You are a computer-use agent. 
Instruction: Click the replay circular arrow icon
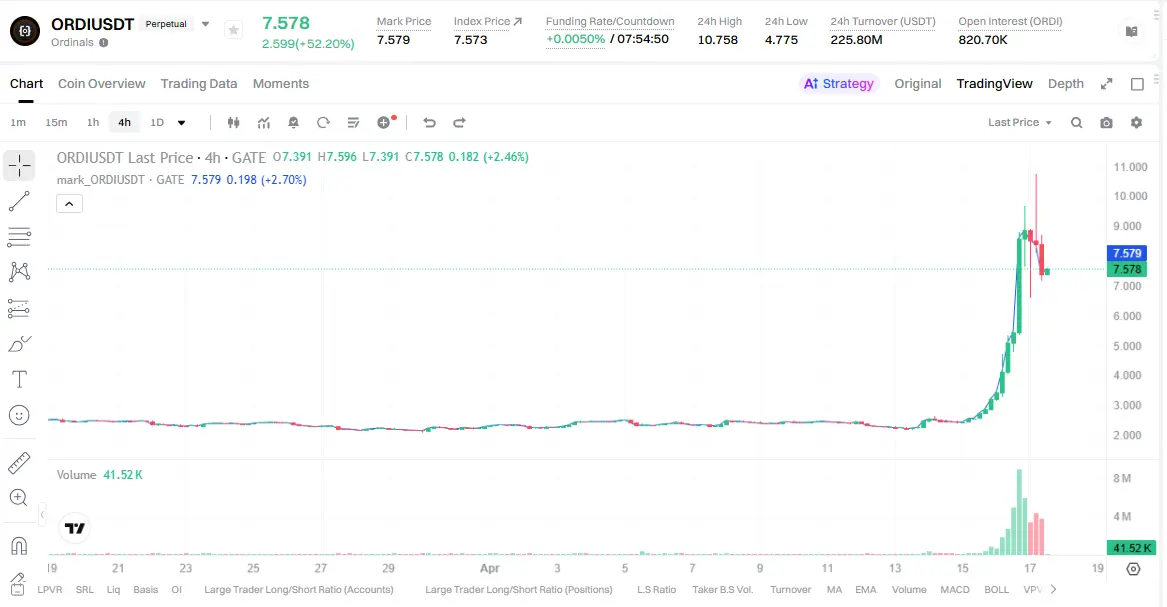[x=323, y=123]
